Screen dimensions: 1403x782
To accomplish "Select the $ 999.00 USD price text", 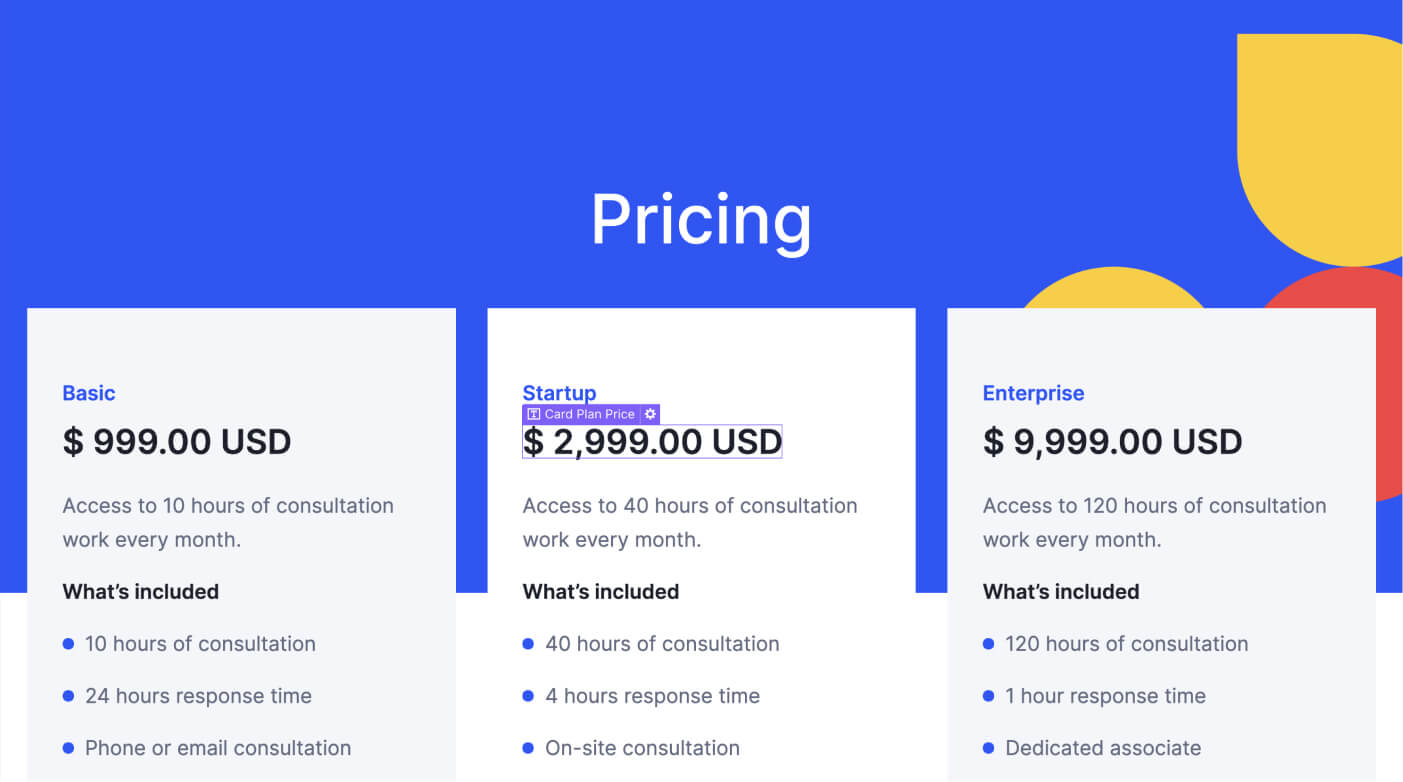I will click(x=177, y=441).
